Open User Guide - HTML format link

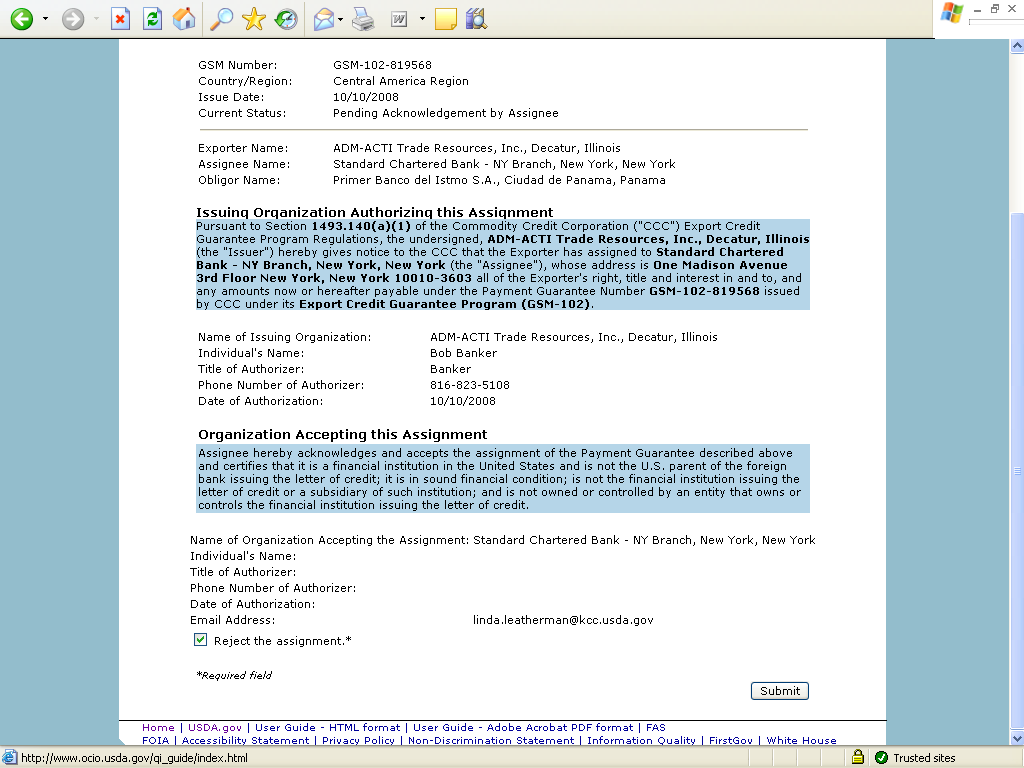coord(327,728)
